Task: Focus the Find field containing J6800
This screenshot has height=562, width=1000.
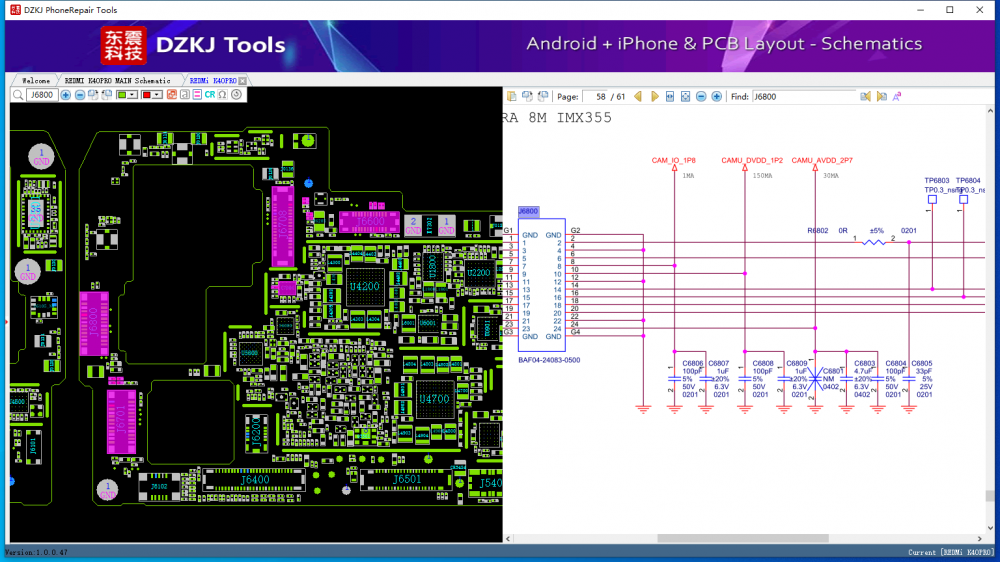Action: pyautogui.click(x=804, y=97)
